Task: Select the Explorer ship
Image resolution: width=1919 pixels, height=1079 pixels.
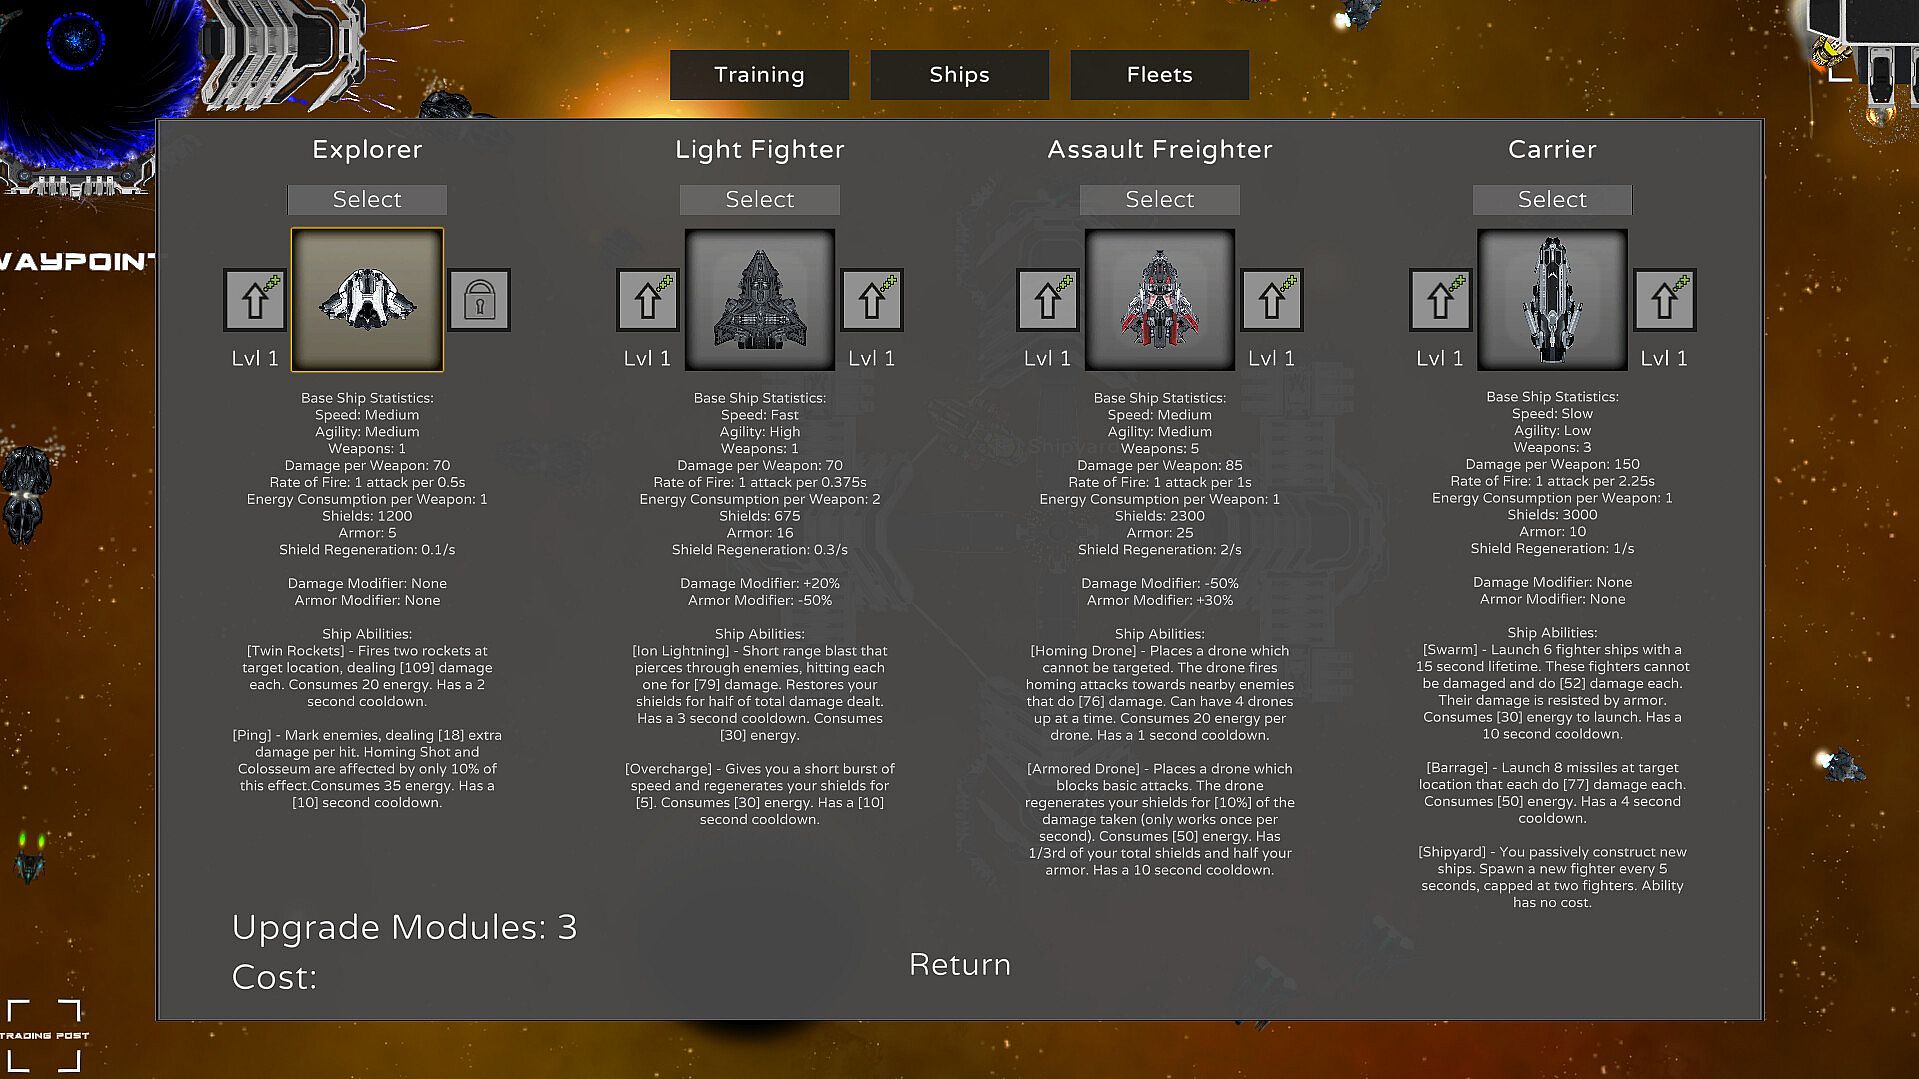Action: pos(367,199)
